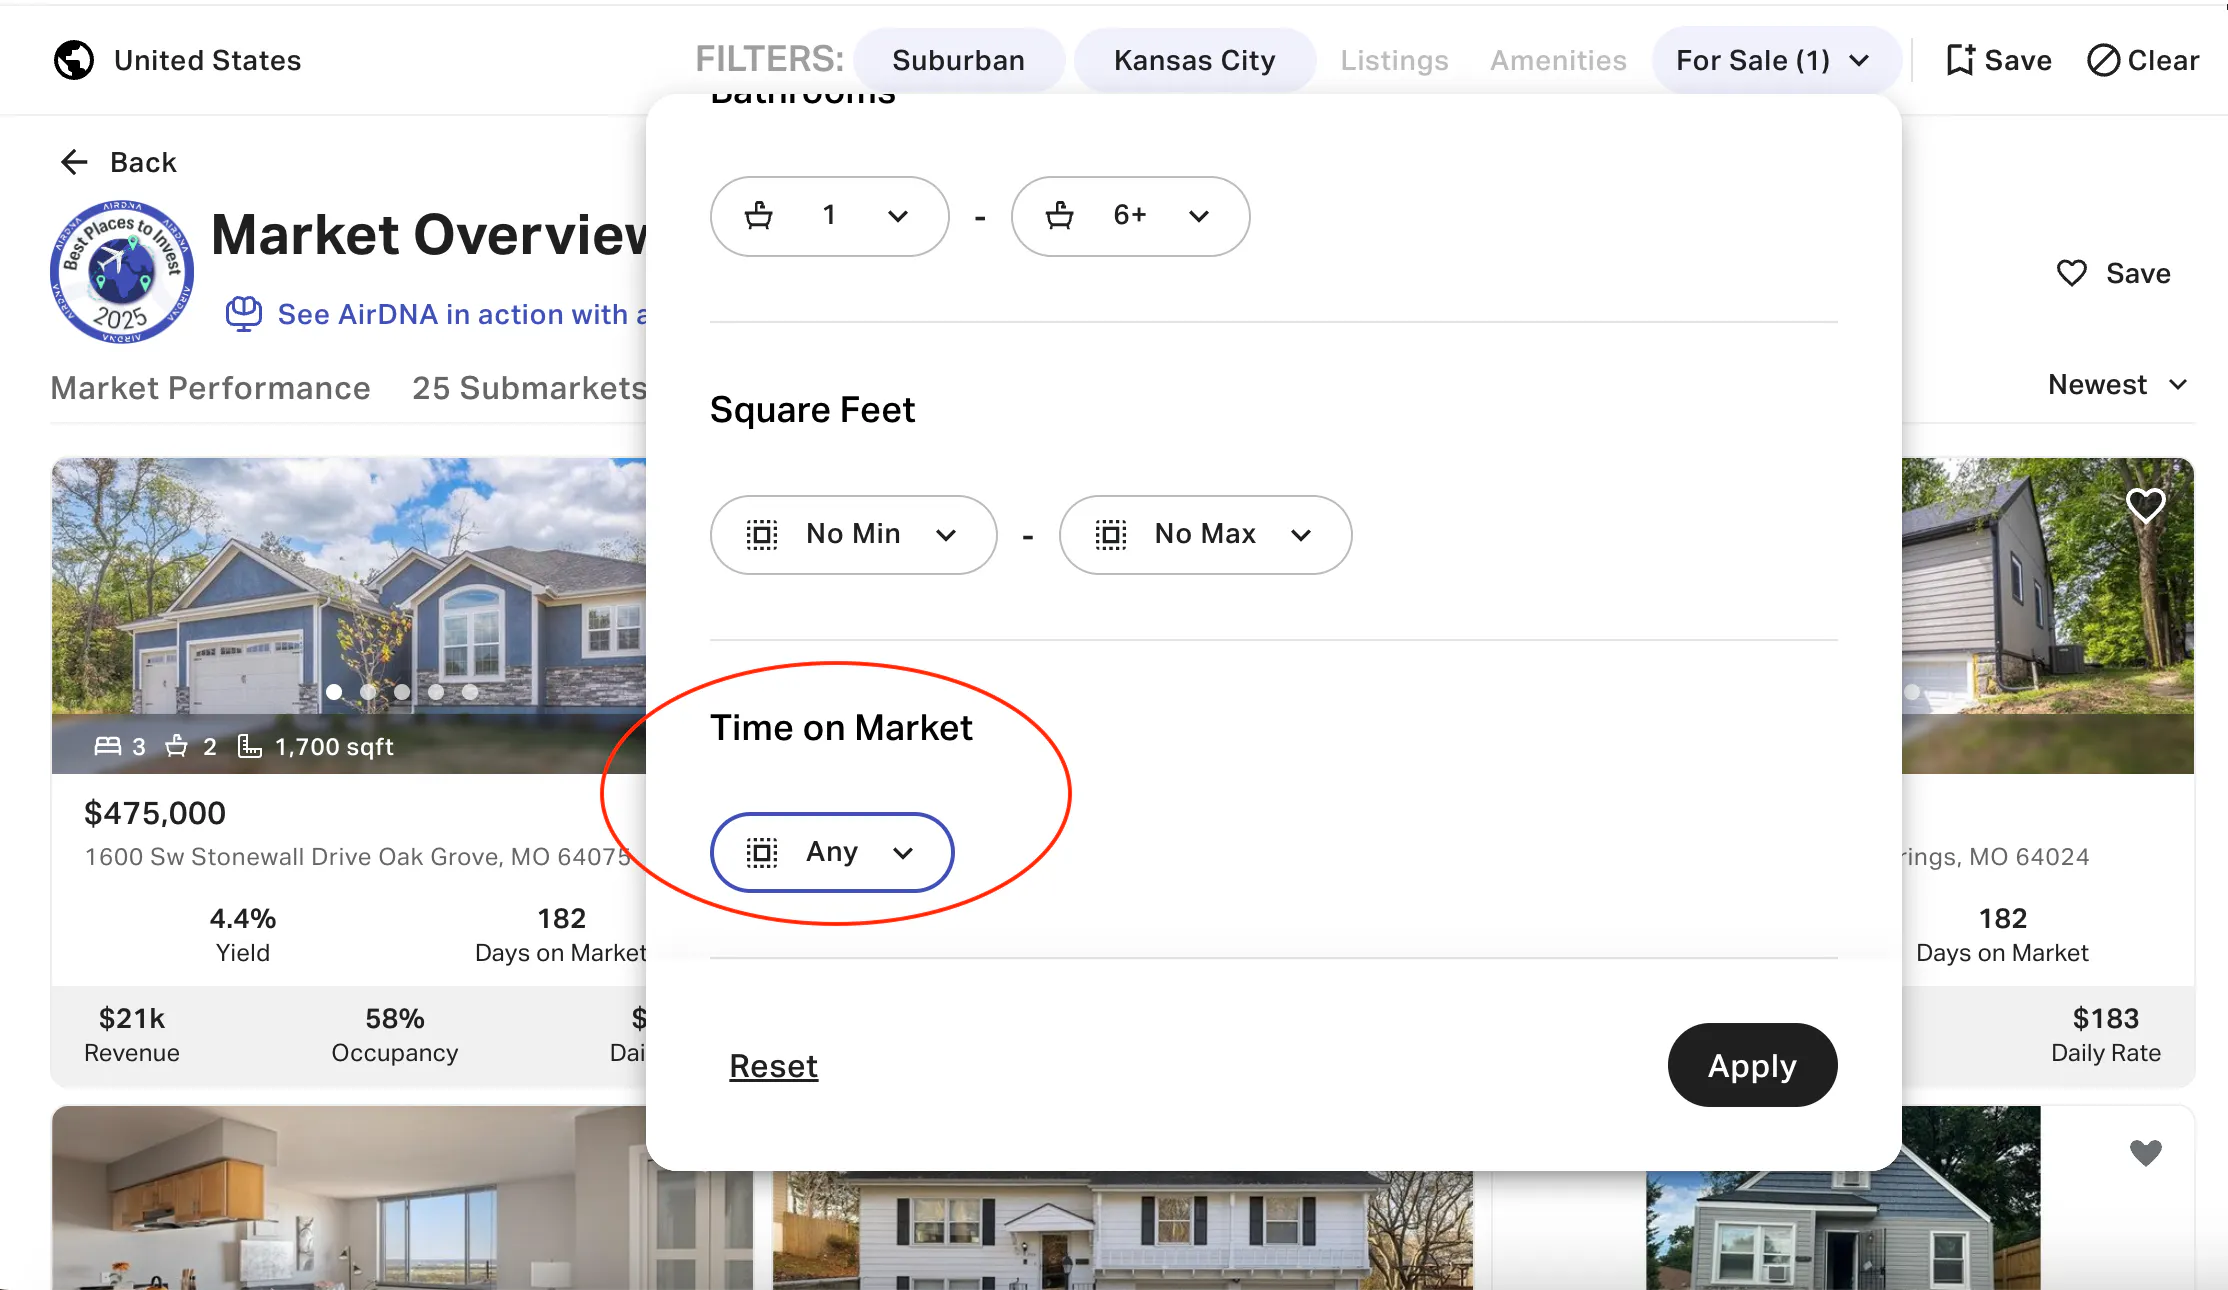Expand the No Max square feet dropdown
2228x1290 pixels.
pyautogui.click(x=1206, y=535)
